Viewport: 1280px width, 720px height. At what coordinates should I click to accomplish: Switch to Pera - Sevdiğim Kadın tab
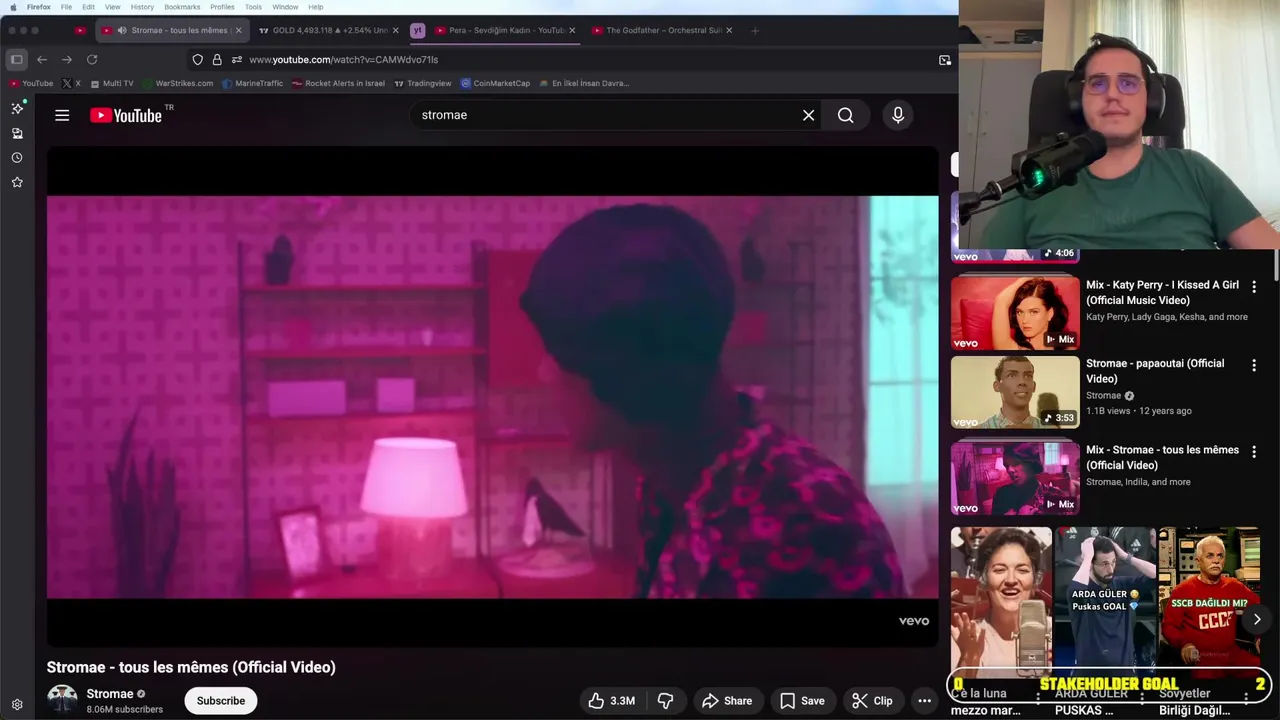point(506,30)
